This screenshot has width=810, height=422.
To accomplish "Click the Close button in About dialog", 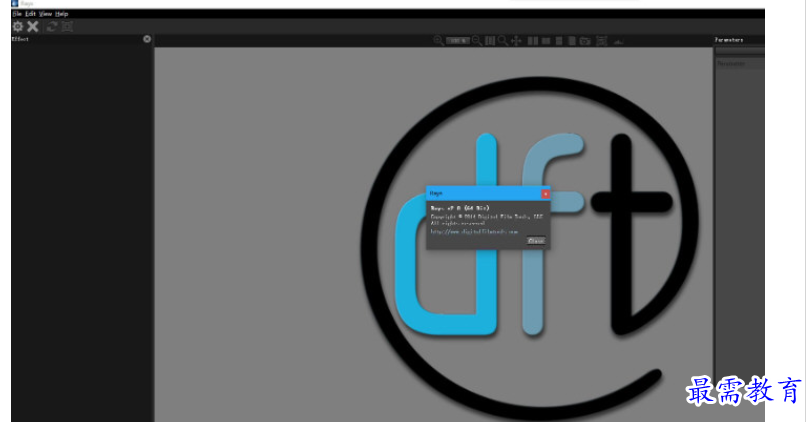I will 536,241.
